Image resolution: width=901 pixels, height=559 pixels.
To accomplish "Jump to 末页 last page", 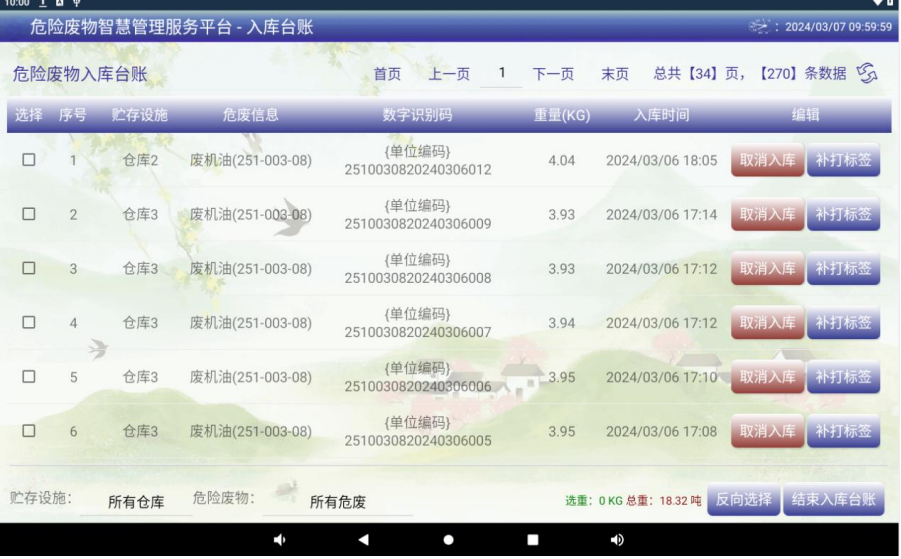I will [615, 74].
